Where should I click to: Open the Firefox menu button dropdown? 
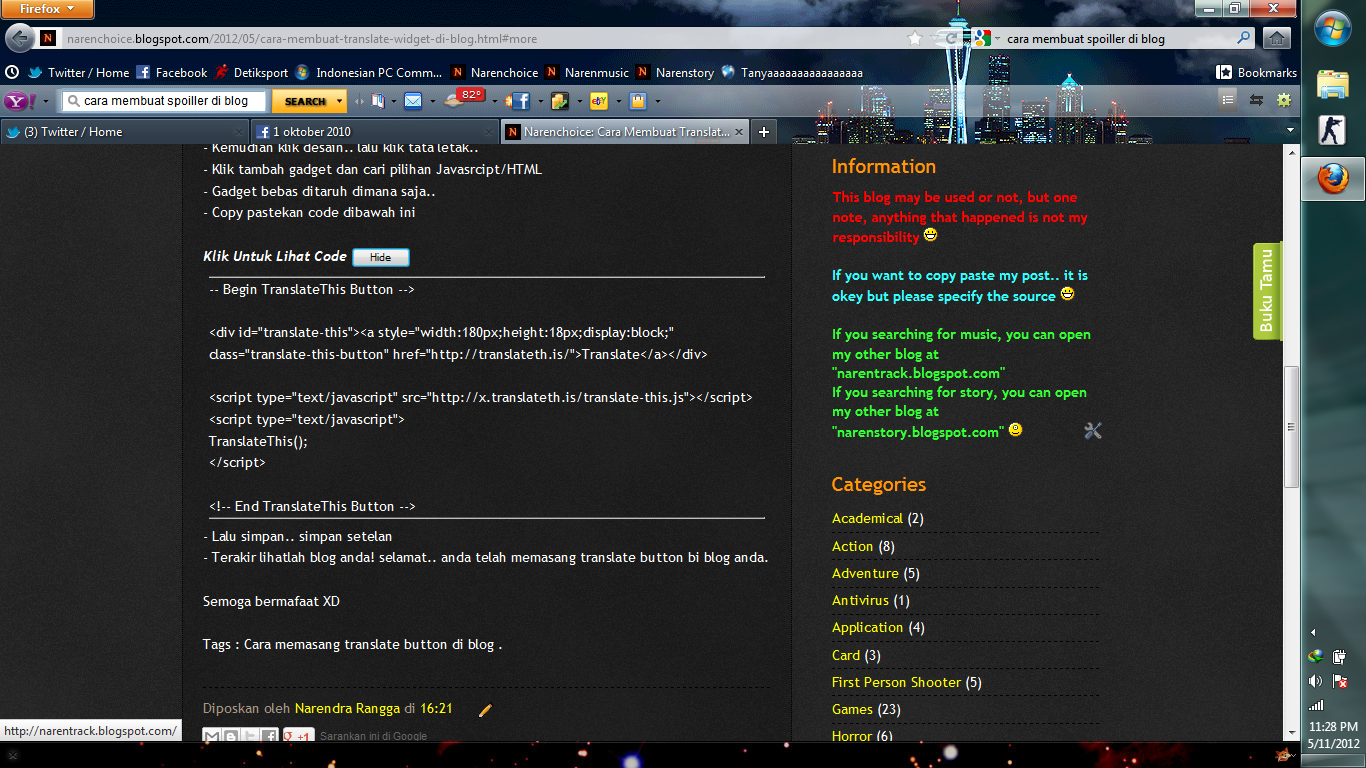click(x=48, y=9)
